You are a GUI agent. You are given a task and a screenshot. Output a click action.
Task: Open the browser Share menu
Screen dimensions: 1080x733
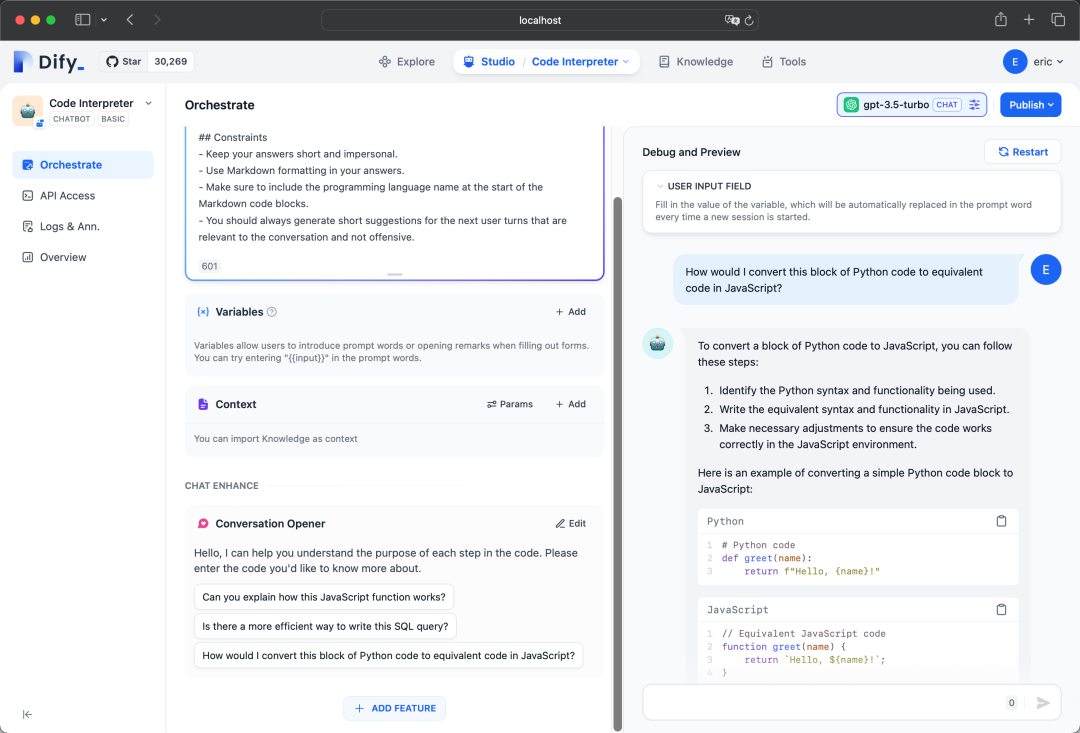pos(1001,20)
